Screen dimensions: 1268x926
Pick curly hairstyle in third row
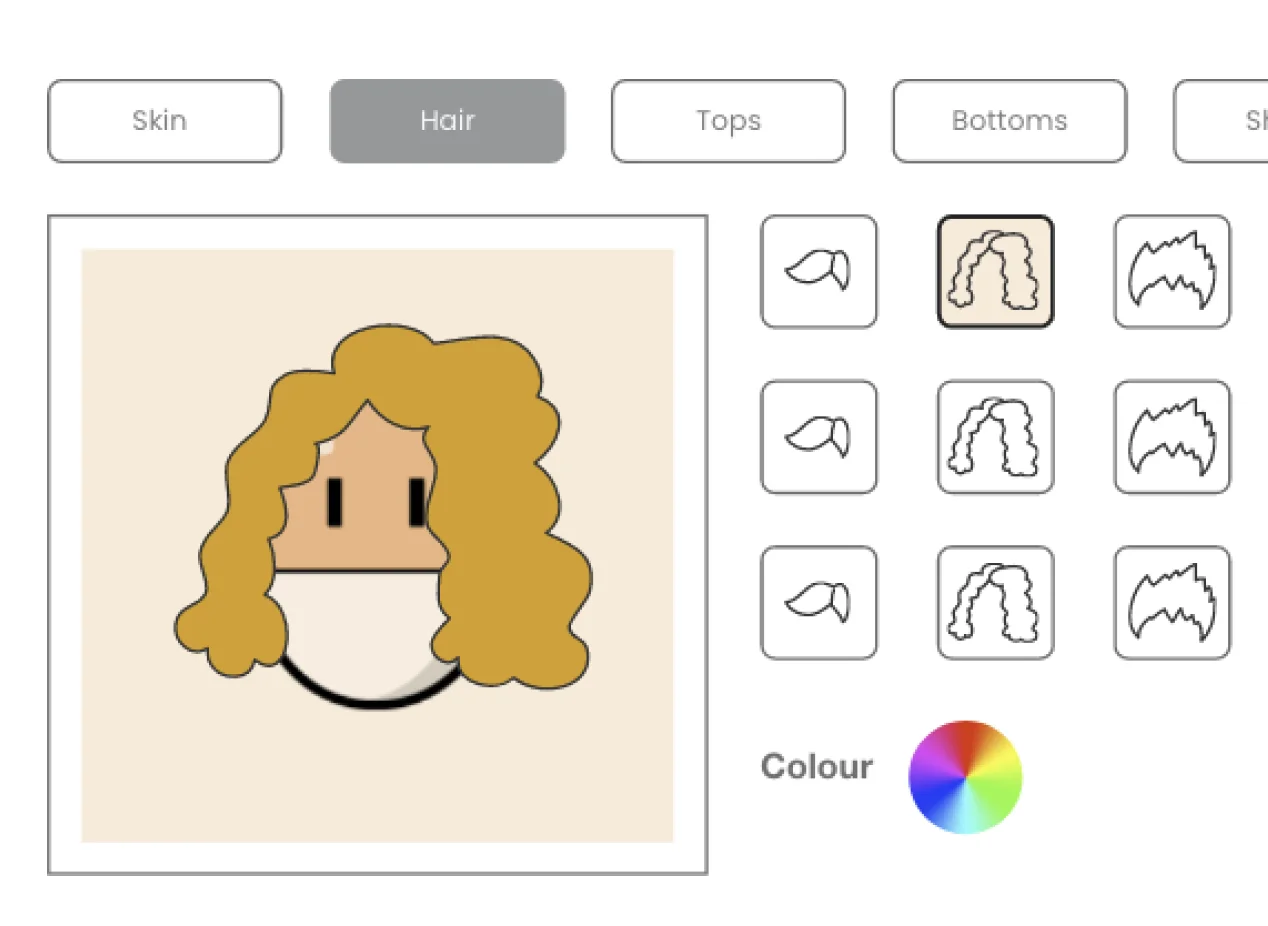(995, 603)
